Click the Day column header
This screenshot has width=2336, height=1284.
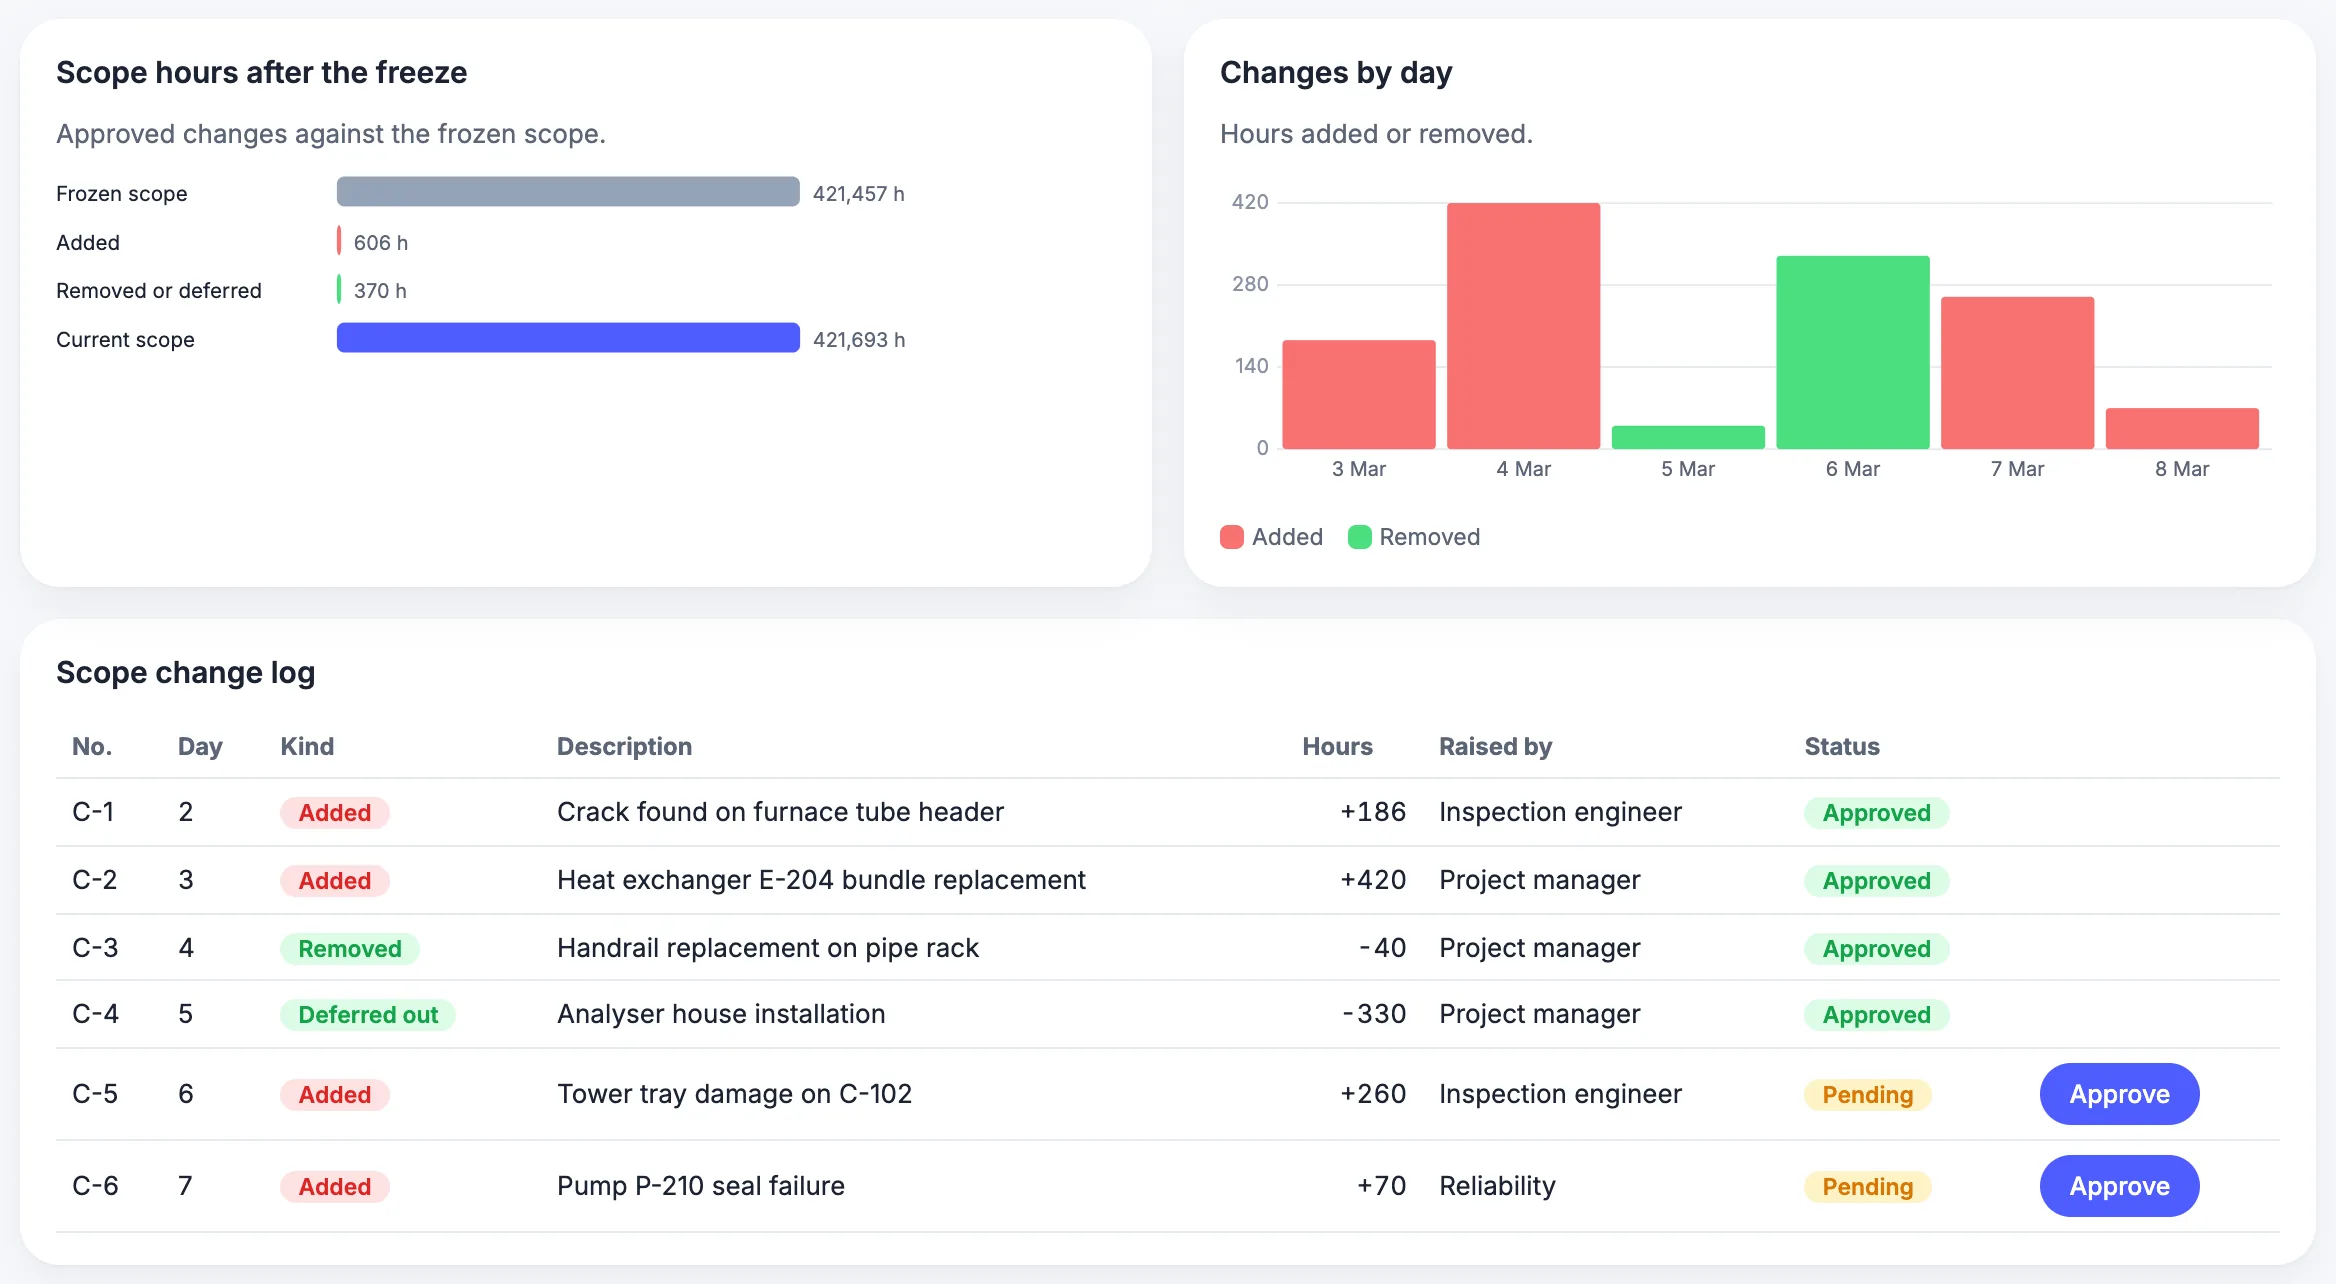[x=200, y=747]
